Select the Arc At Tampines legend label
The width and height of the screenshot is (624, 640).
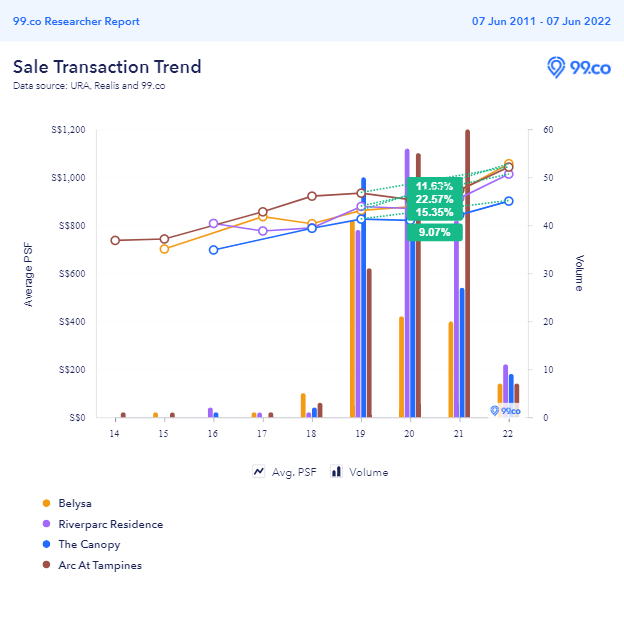point(100,565)
